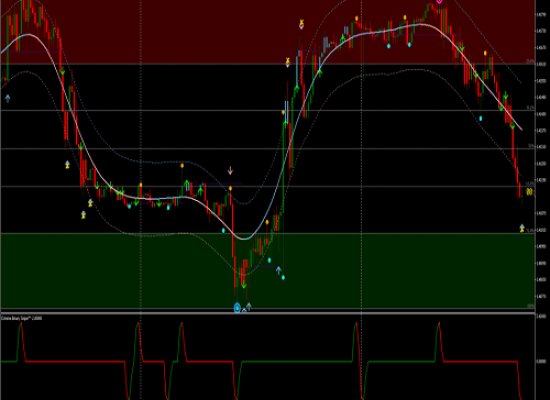Click the blue up arrow right of the blue circle marker
Screen dimensions: 550x400
249,307
